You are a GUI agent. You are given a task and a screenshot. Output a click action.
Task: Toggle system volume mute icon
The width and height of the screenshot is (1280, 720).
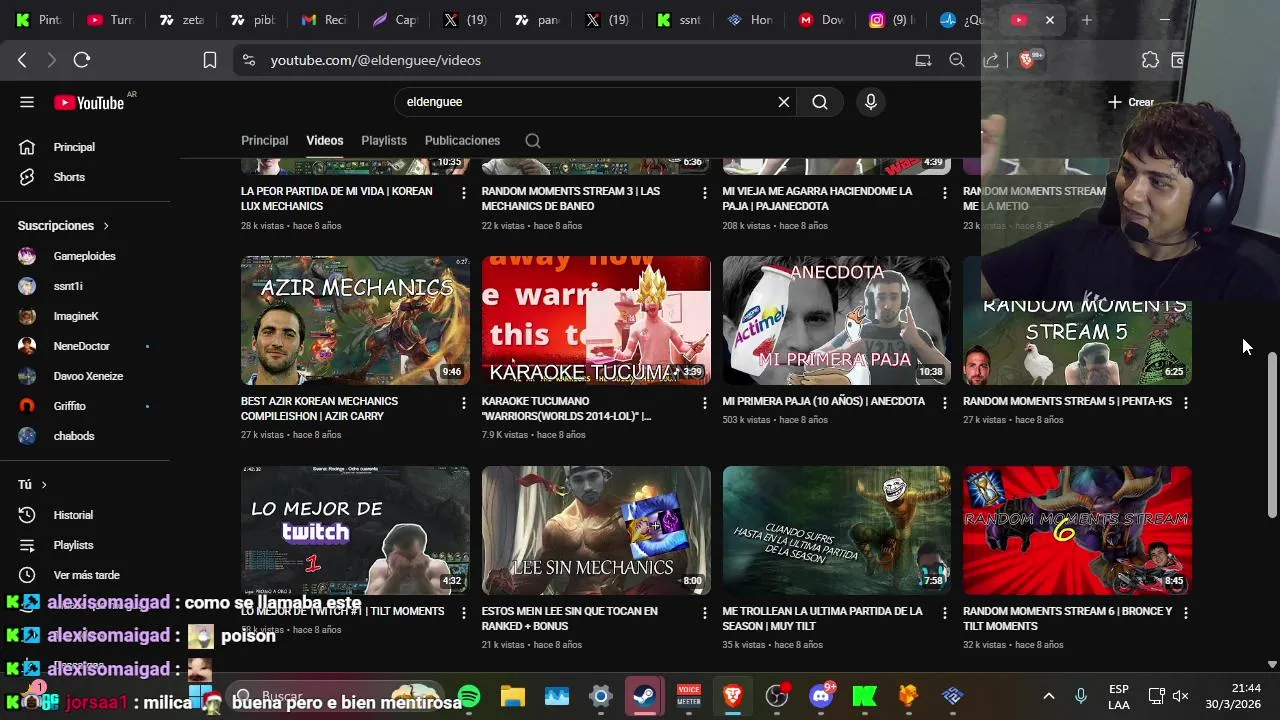[1181, 696]
